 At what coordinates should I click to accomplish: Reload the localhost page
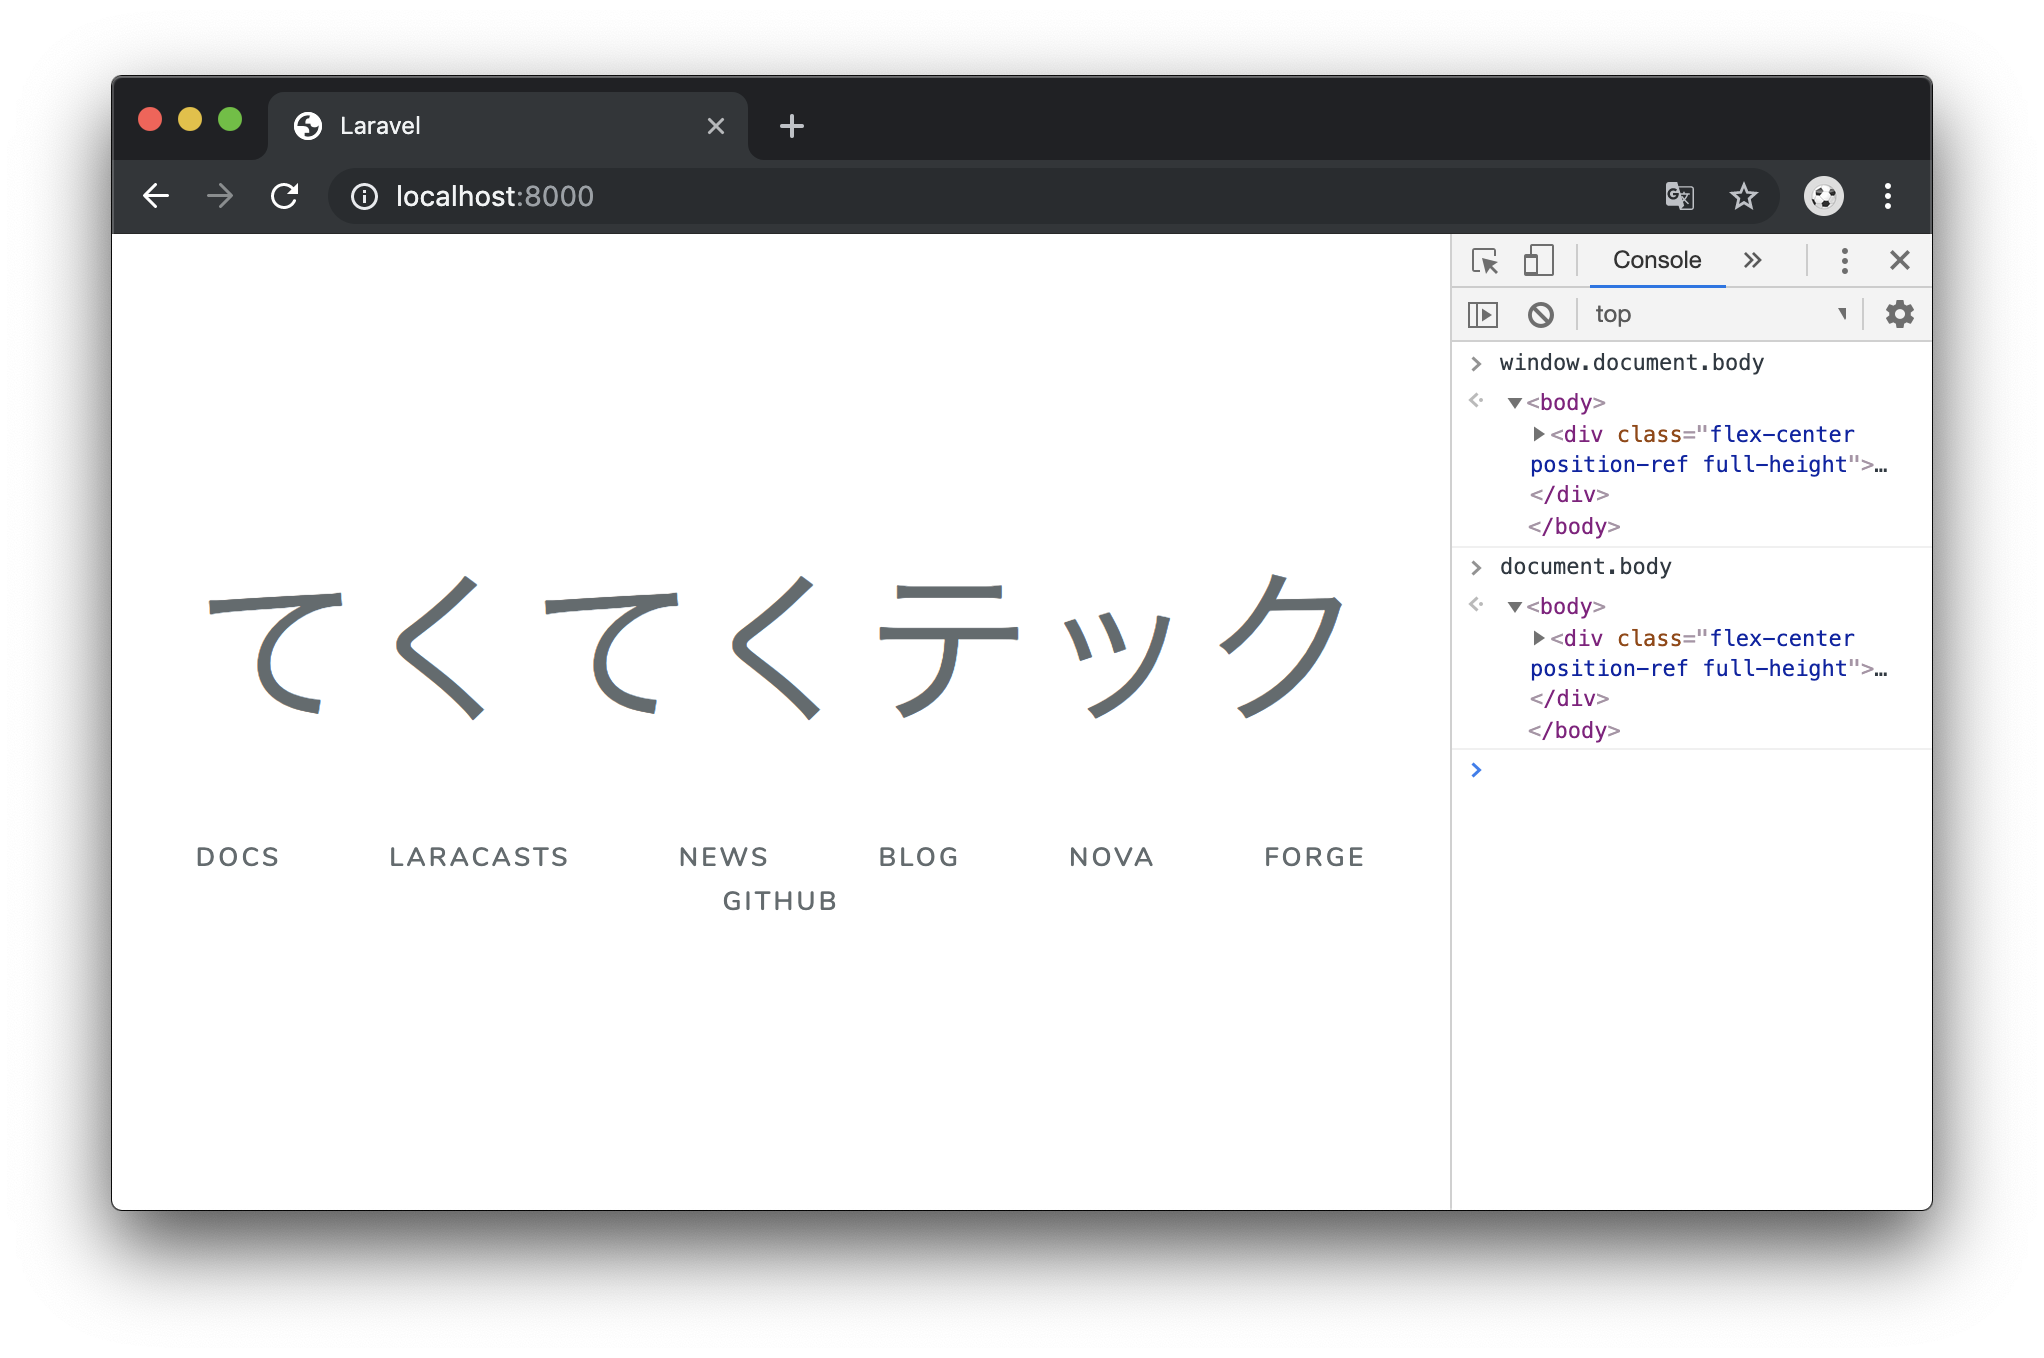point(285,196)
